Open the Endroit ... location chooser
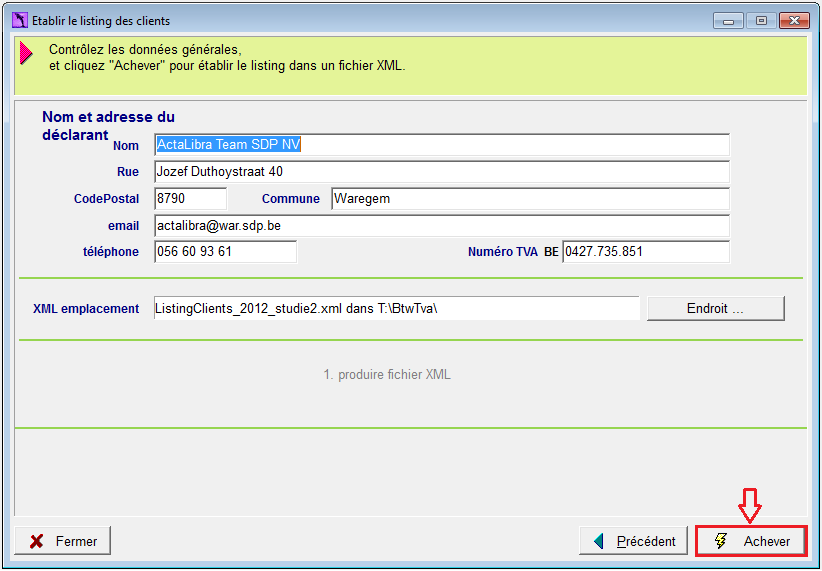 click(716, 308)
